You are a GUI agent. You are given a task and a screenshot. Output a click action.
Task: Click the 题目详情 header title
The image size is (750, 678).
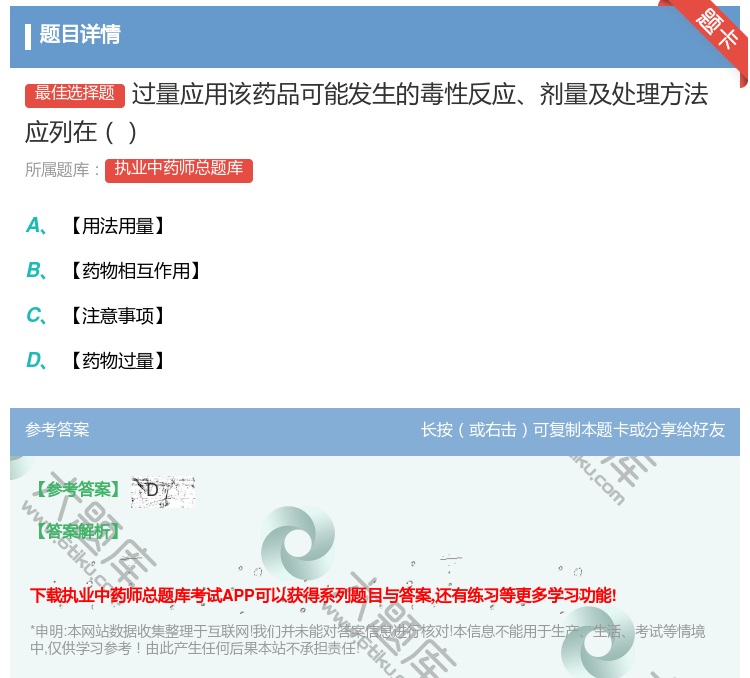(80, 35)
